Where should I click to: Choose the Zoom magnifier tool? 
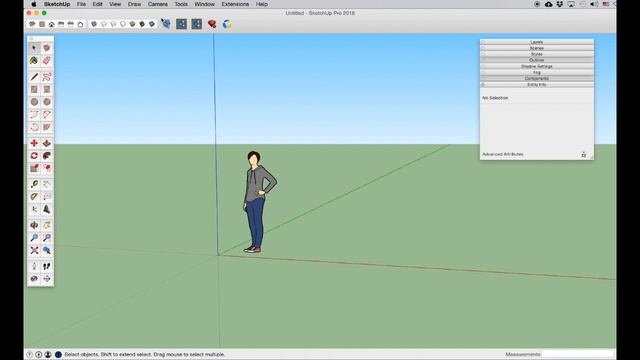pyautogui.click(x=34, y=238)
